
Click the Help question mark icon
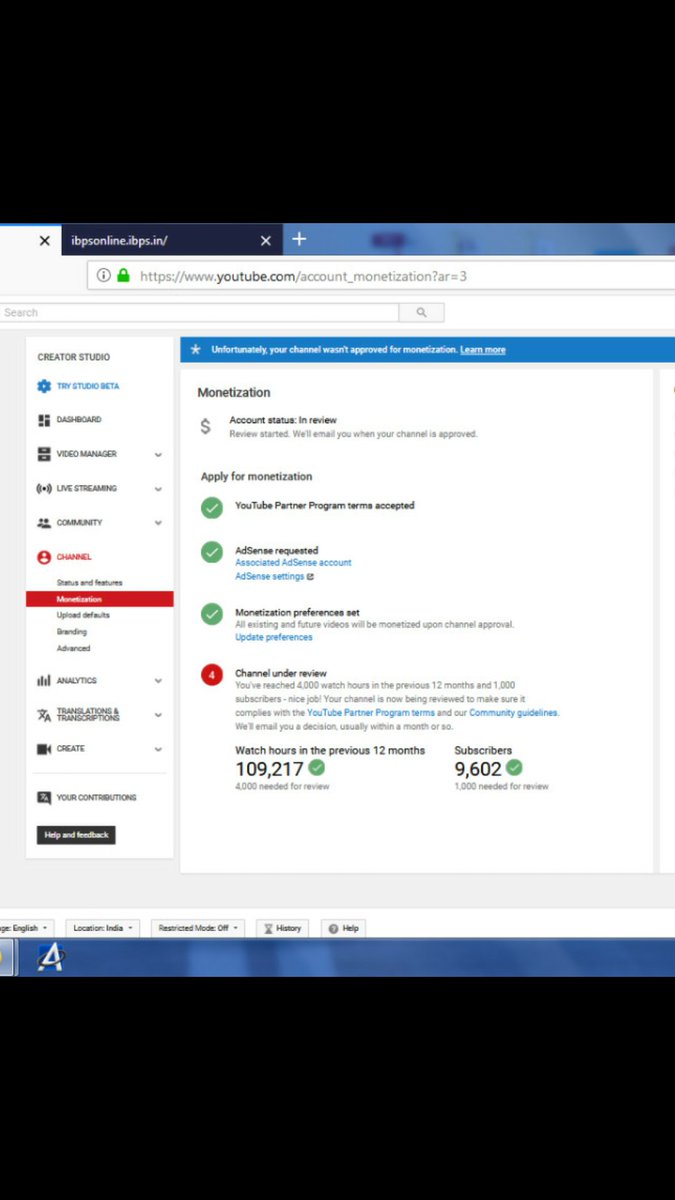(333, 928)
